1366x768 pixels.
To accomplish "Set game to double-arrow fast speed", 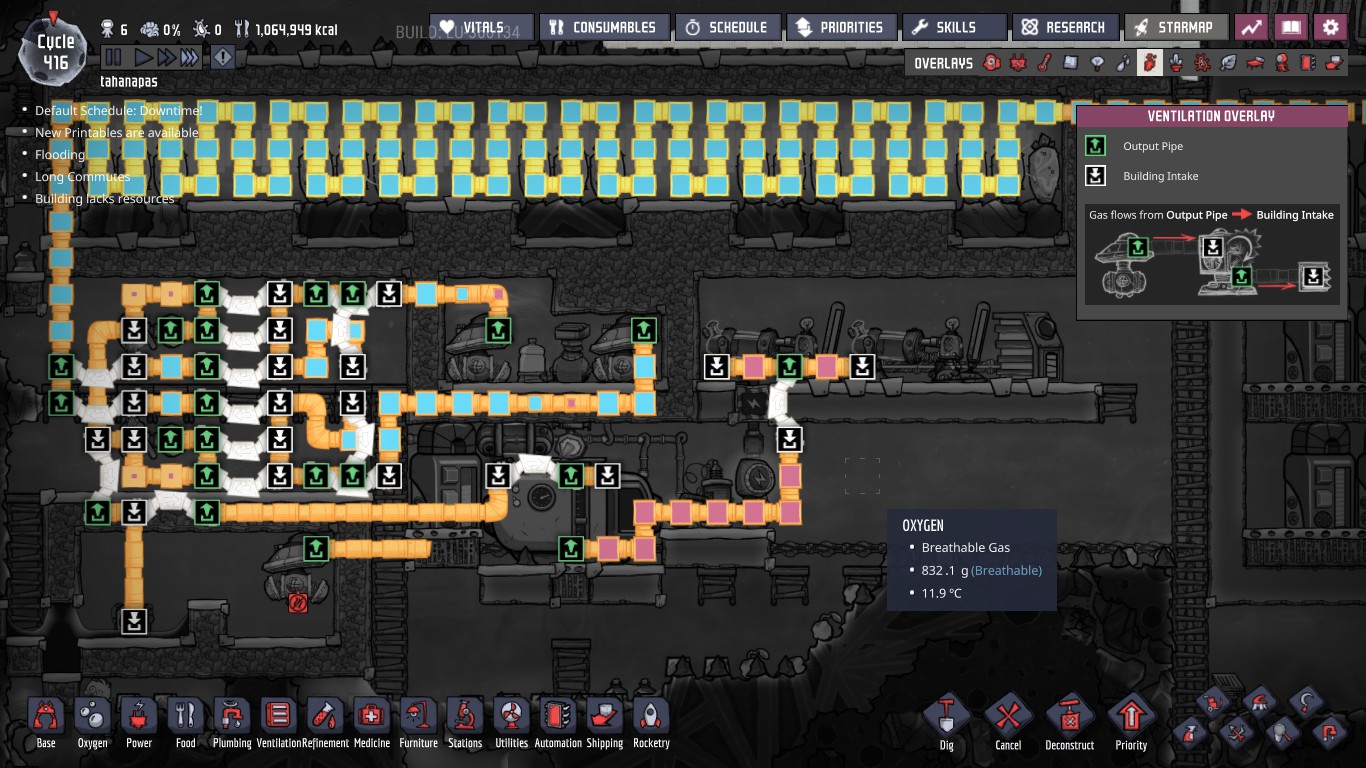I will 166,57.
